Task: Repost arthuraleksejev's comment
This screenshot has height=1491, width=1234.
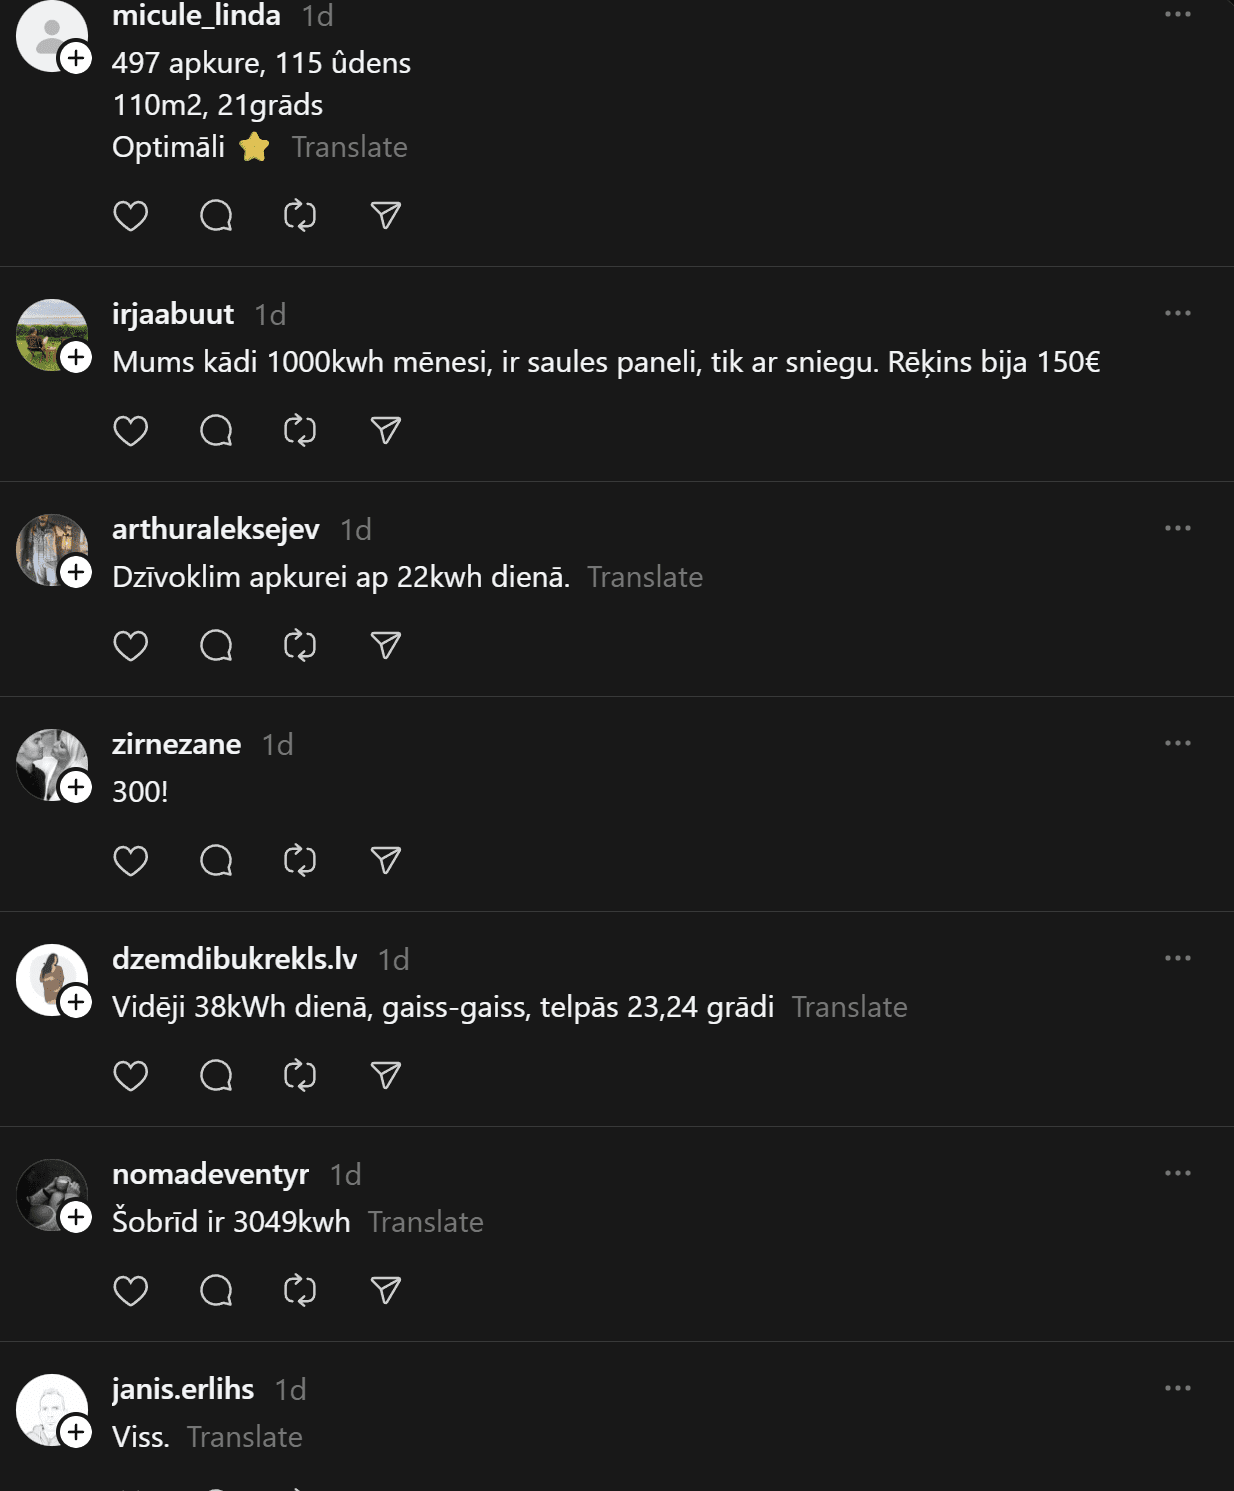Action: (x=300, y=646)
